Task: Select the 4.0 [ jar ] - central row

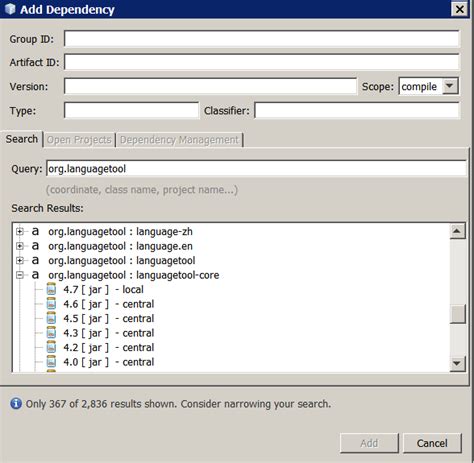Action: pyautogui.click(x=109, y=362)
